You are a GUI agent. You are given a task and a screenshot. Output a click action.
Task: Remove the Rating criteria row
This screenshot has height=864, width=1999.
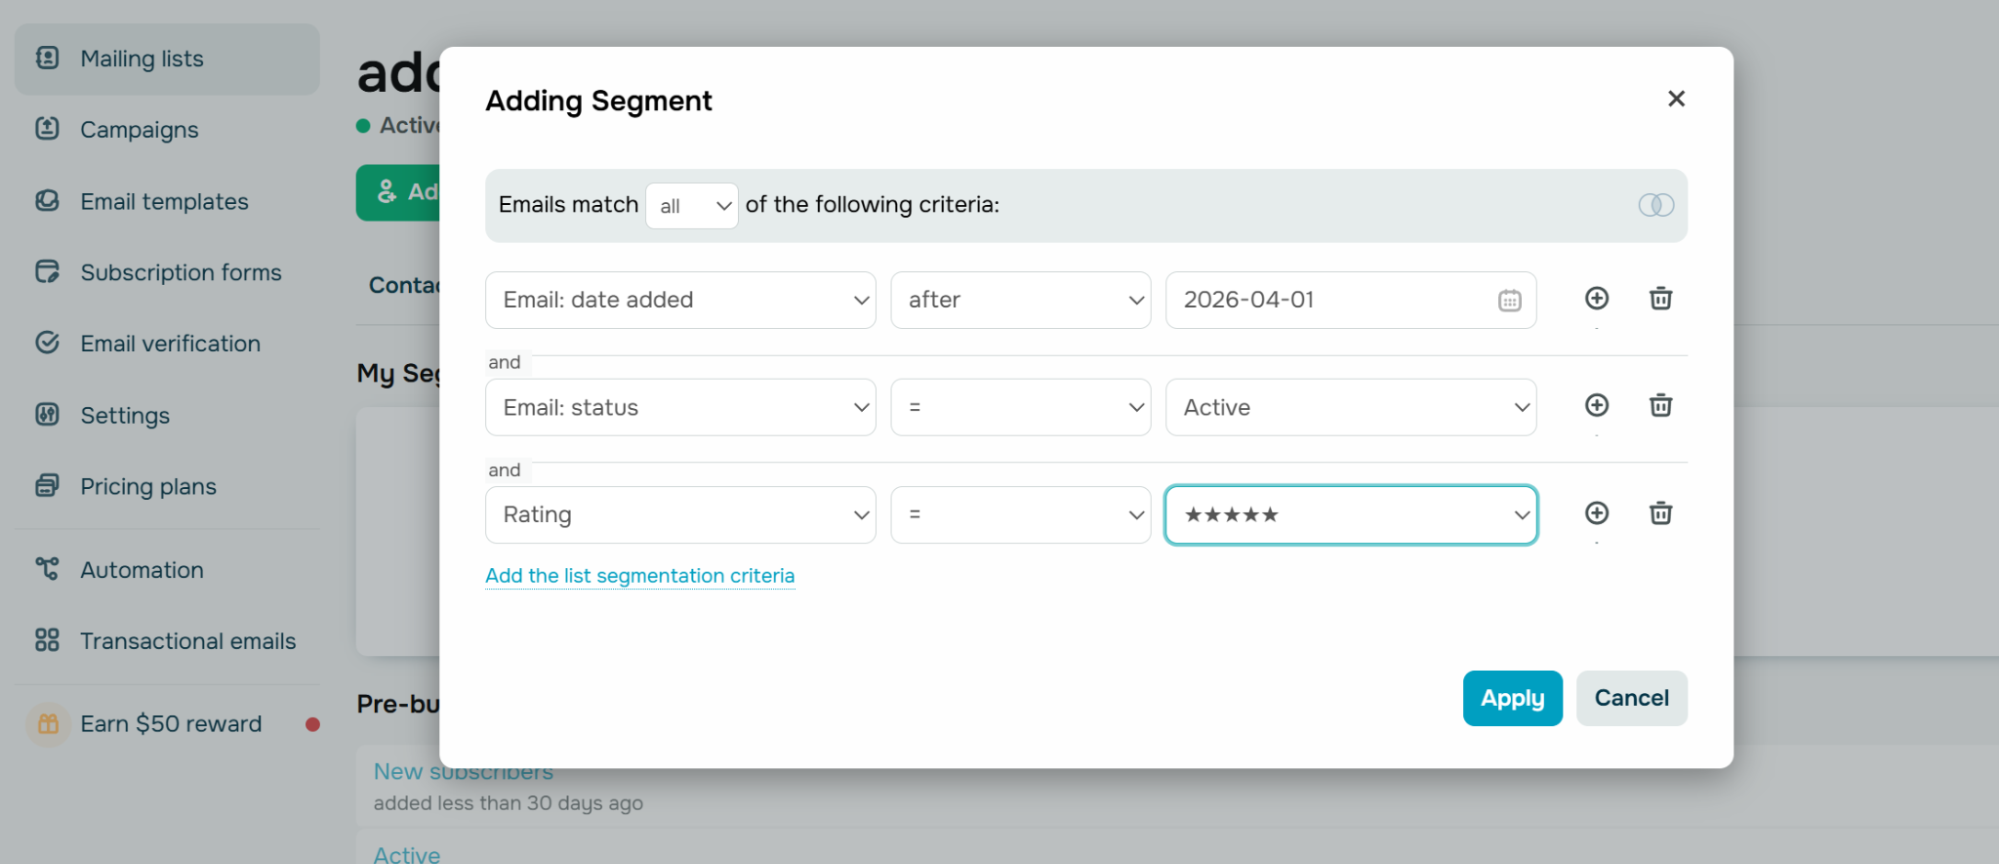[x=1660, y=513]
